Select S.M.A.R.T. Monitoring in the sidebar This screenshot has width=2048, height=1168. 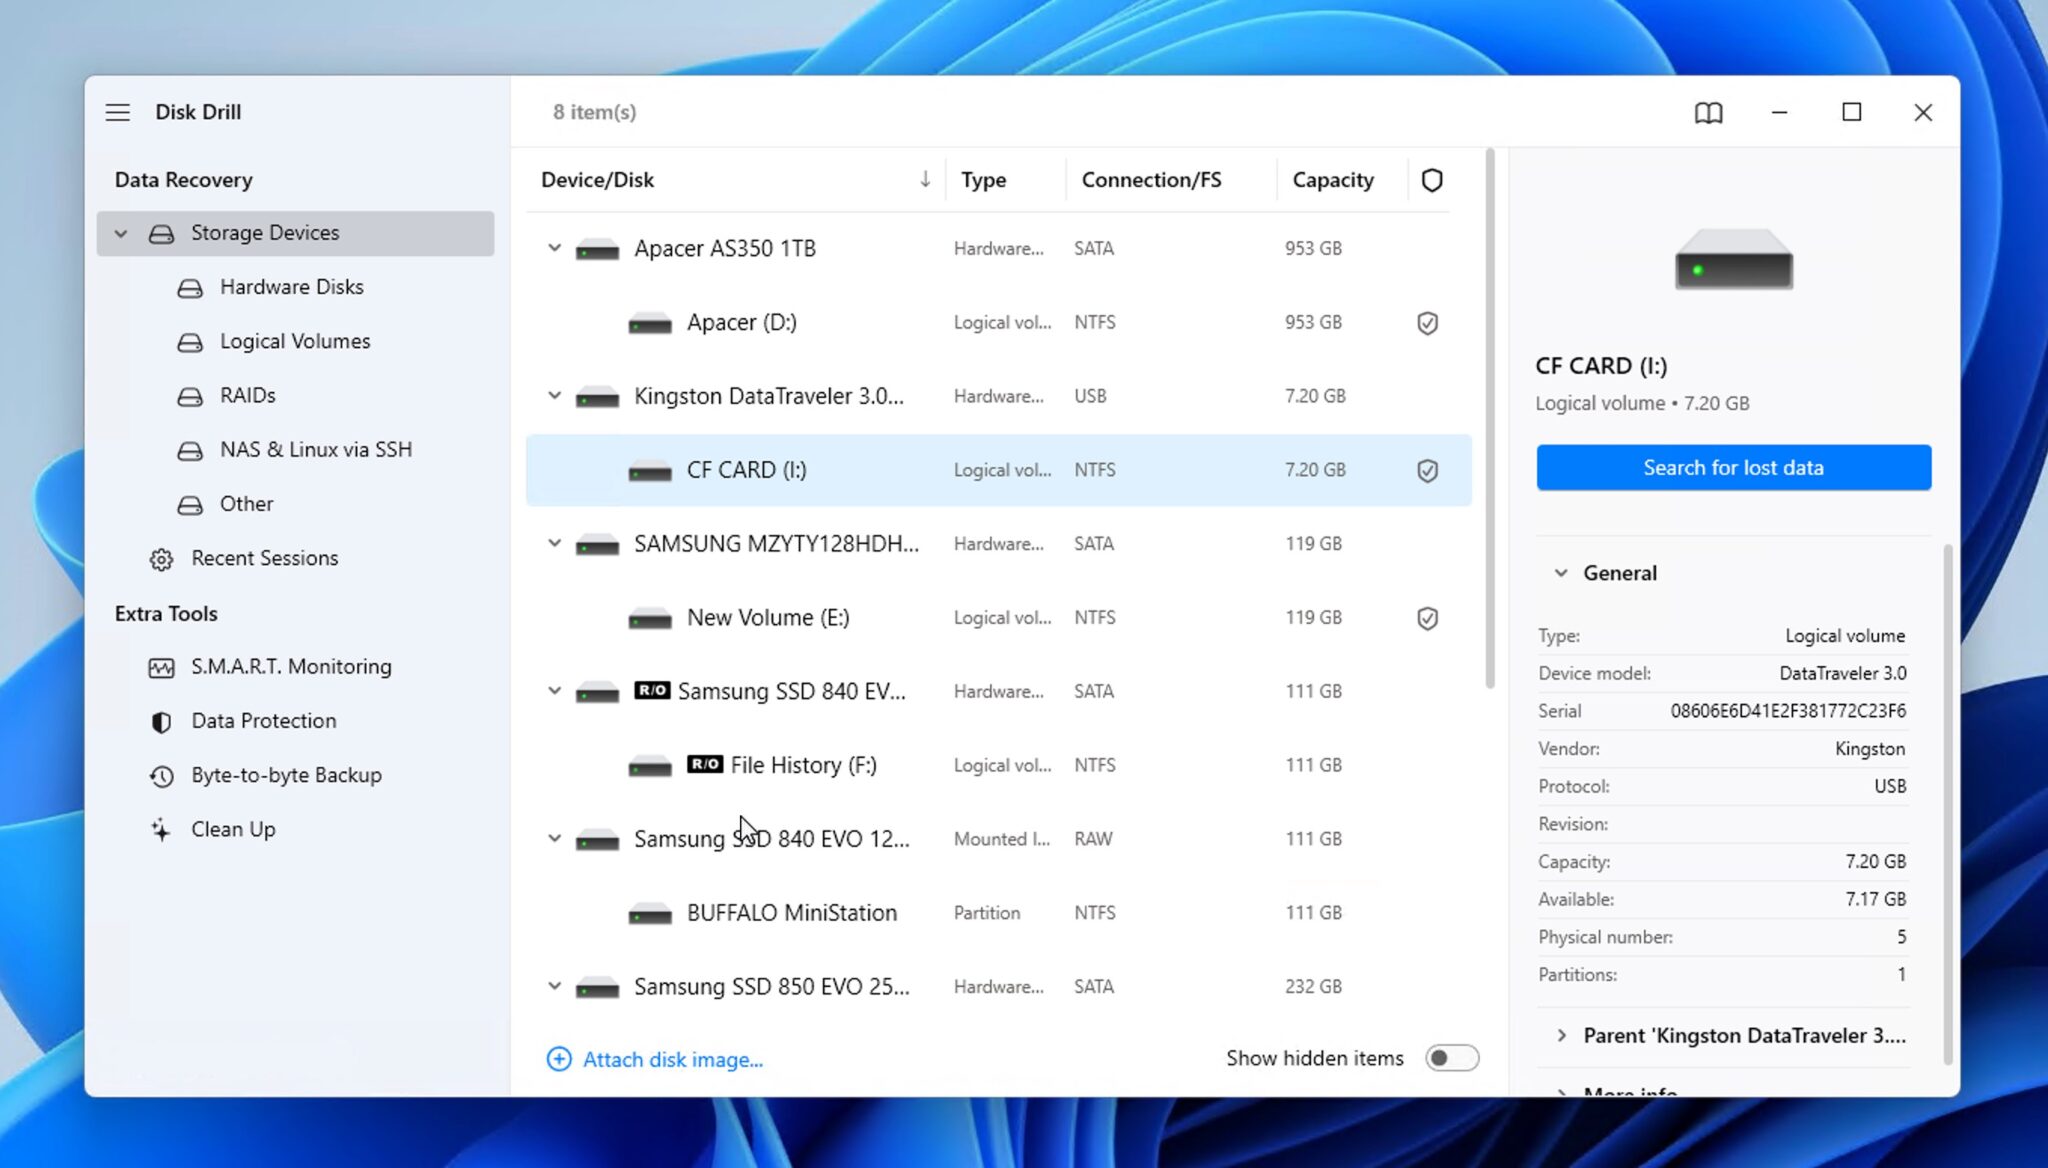(x=291, y=666)
